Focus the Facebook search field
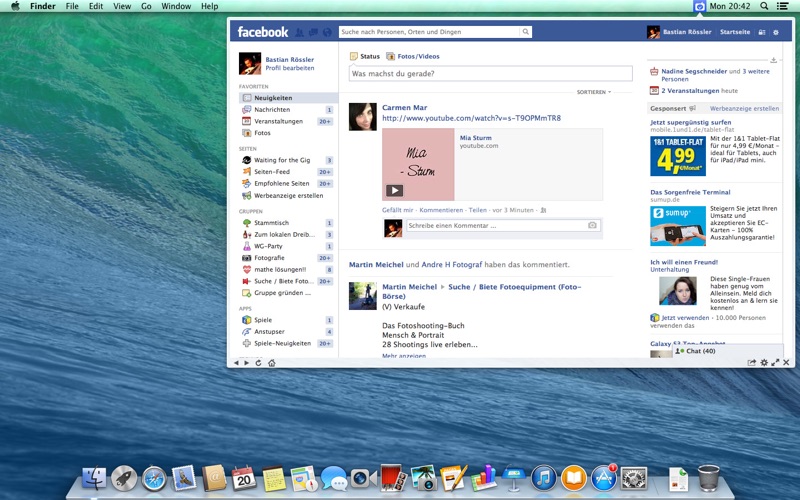 click(x=429, y=32)
